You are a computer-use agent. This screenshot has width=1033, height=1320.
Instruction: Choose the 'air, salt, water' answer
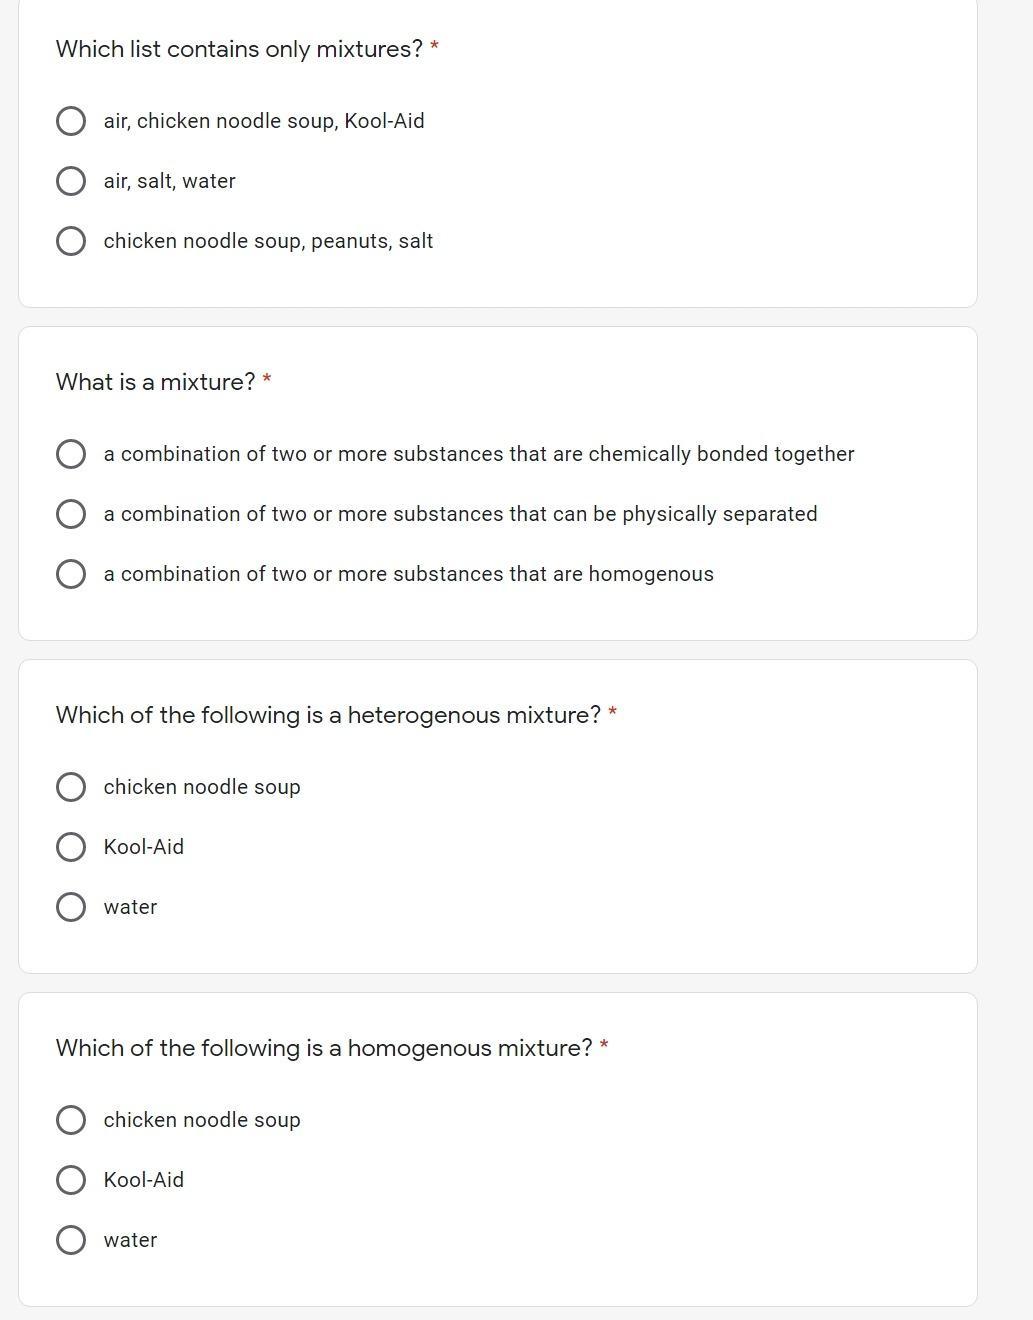(71, 181)
